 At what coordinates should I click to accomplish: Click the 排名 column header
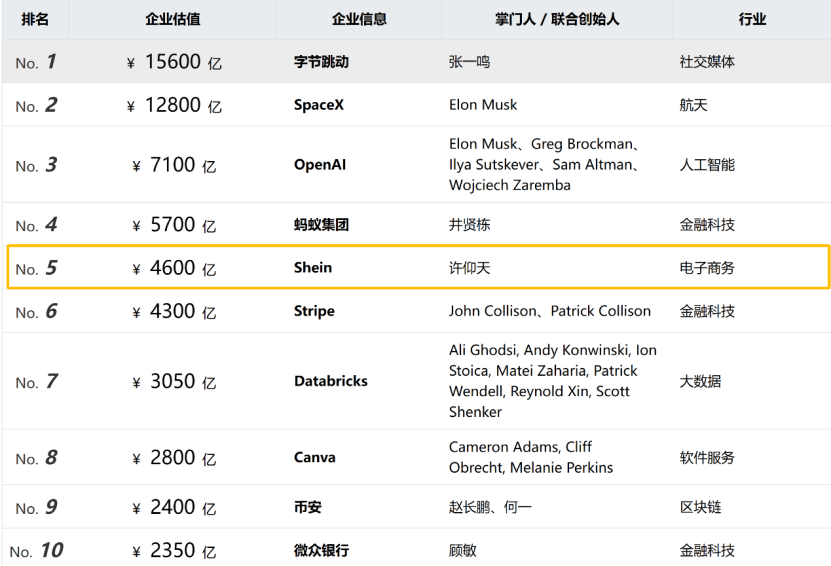[35, 19]
